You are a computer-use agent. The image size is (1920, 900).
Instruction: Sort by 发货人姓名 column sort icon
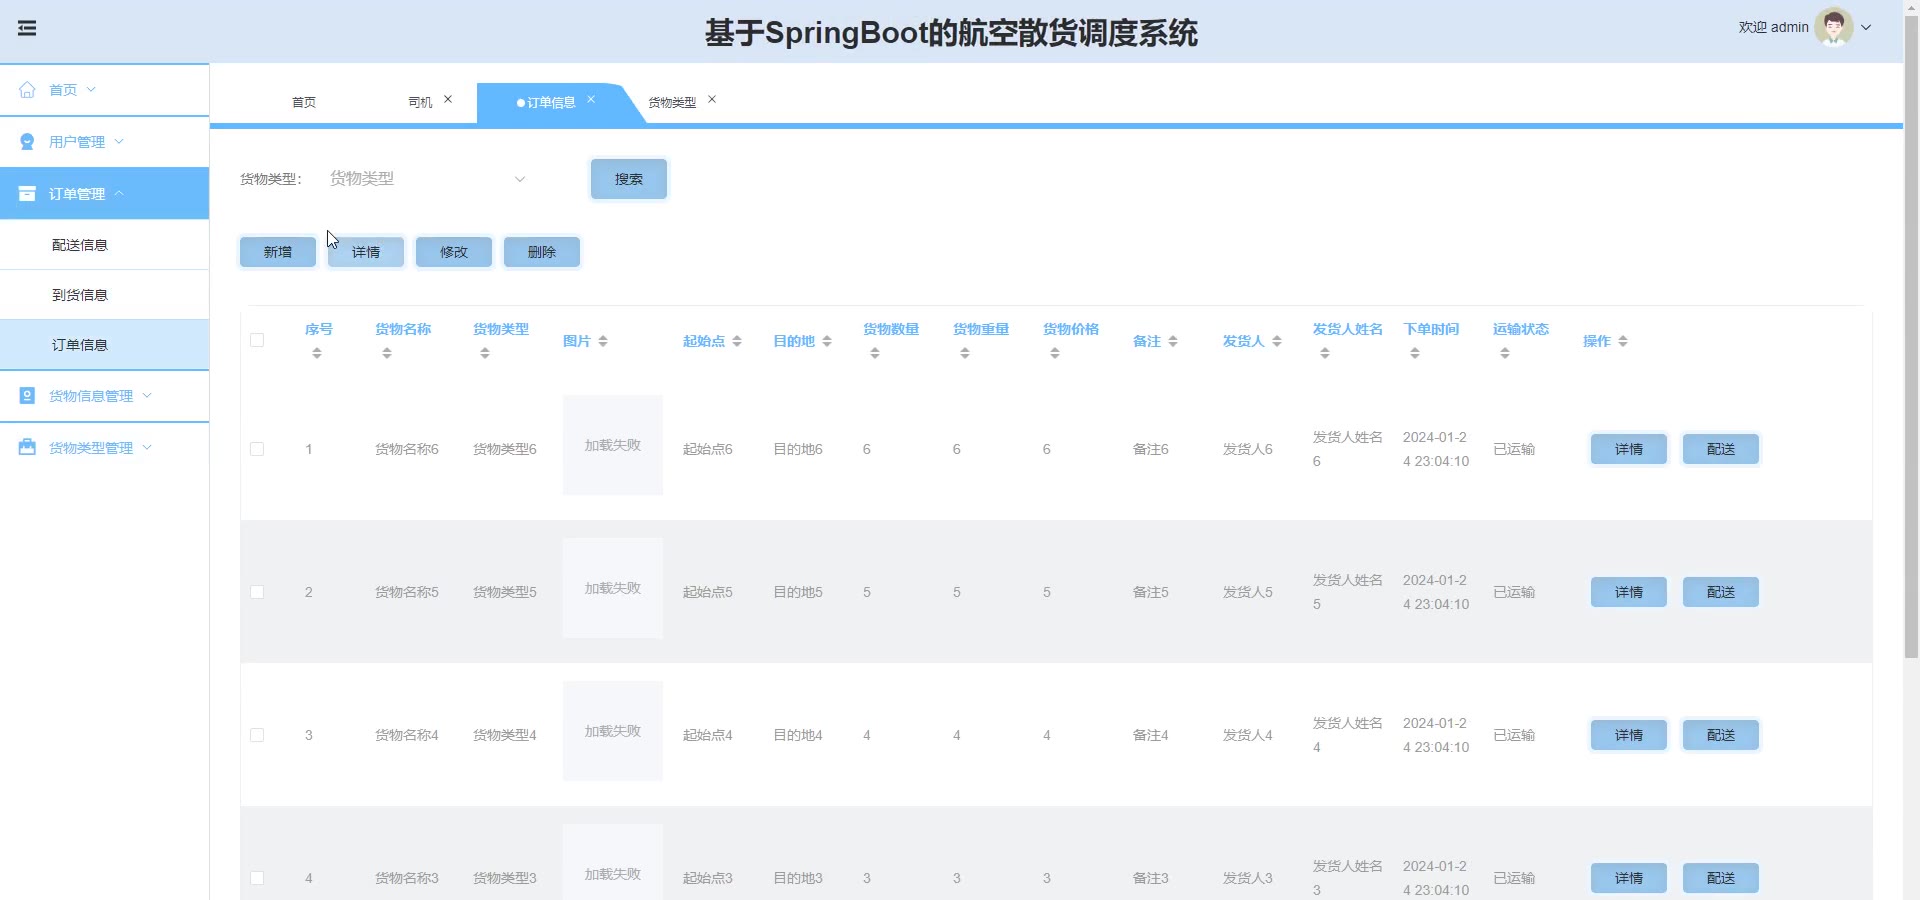pyautogui.click(x=1325, y=353)
